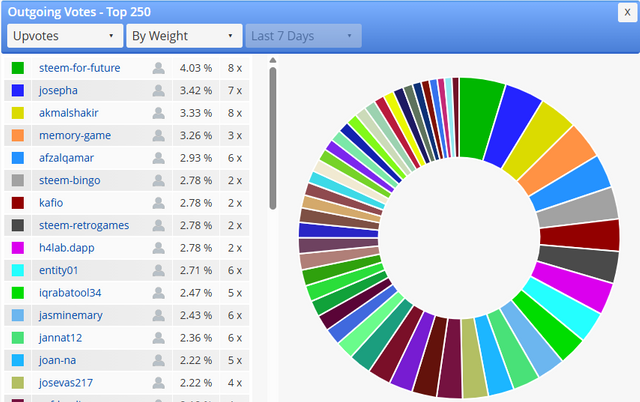Click the scrollbar up arrow

click(273, 60)
